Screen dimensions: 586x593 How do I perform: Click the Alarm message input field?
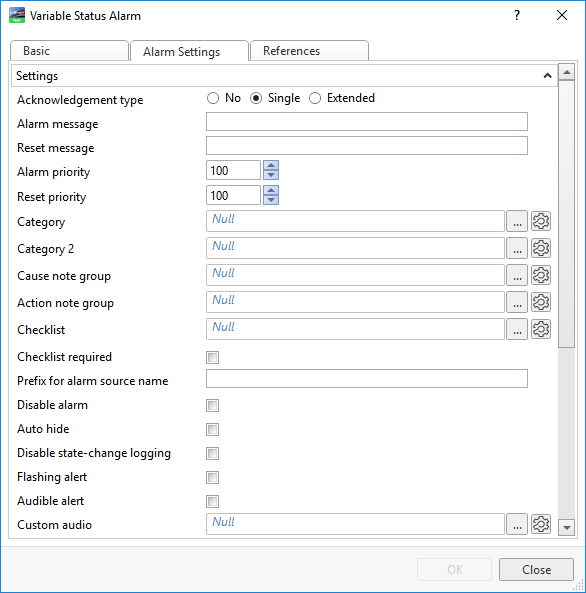(367, 122)
